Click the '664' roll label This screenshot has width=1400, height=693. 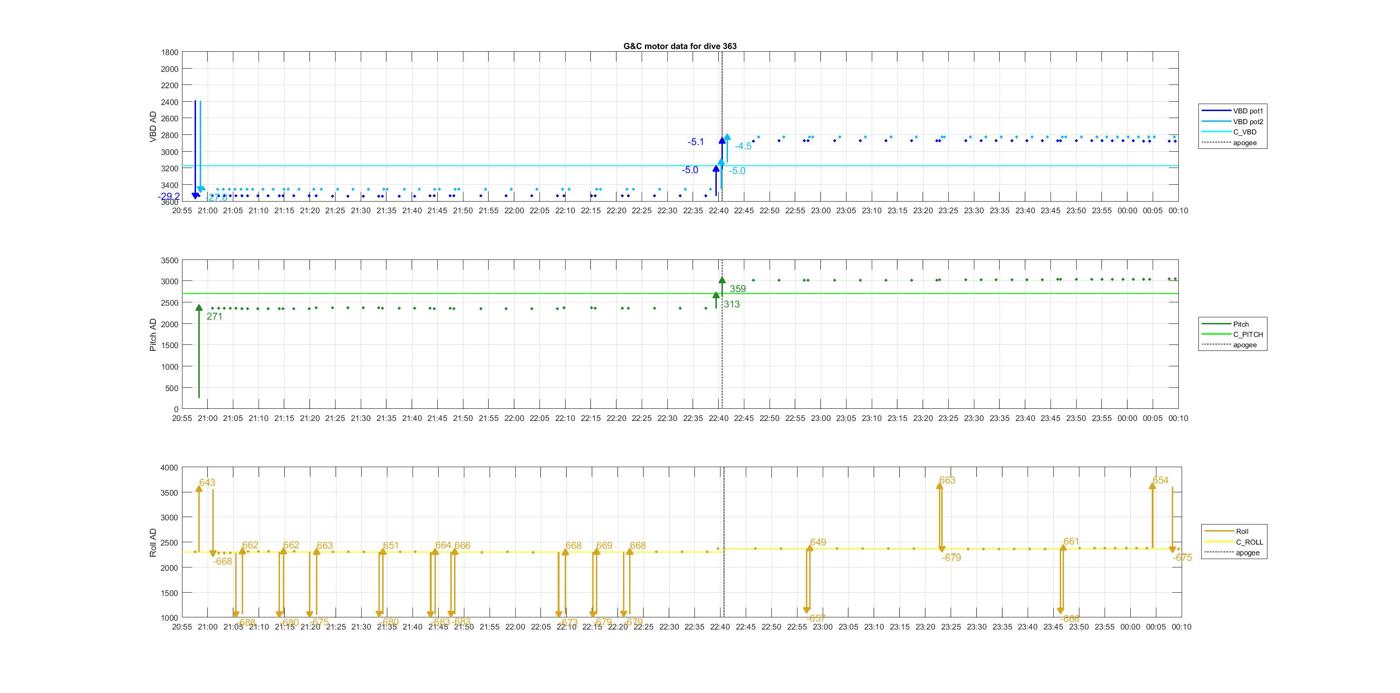coord(443,546)
